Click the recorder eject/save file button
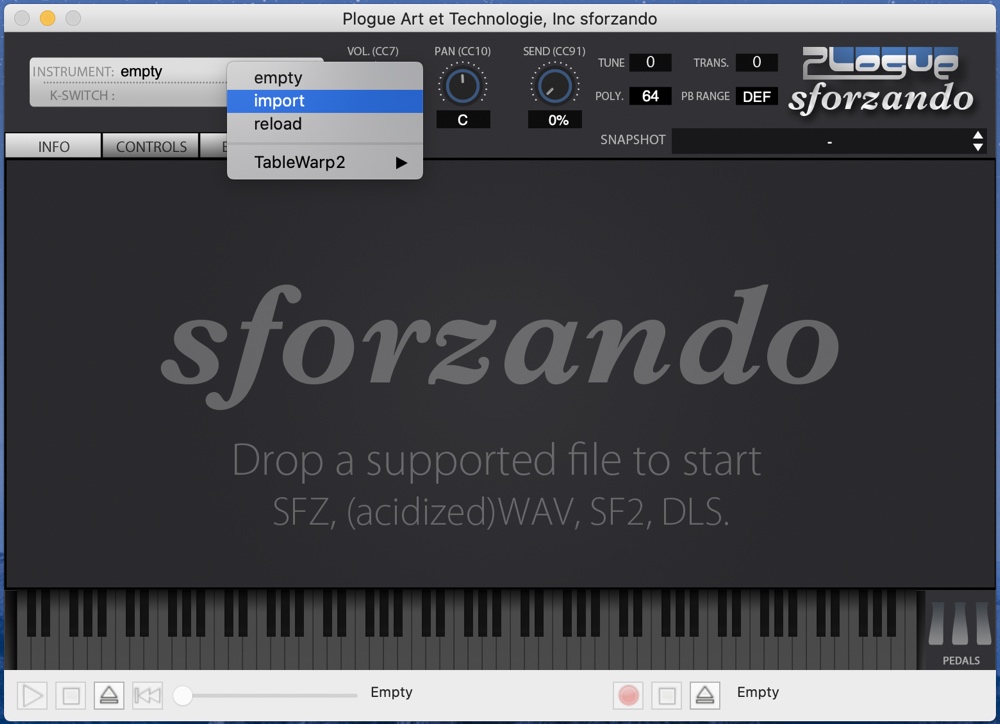1000x724 pixels. 705,695
